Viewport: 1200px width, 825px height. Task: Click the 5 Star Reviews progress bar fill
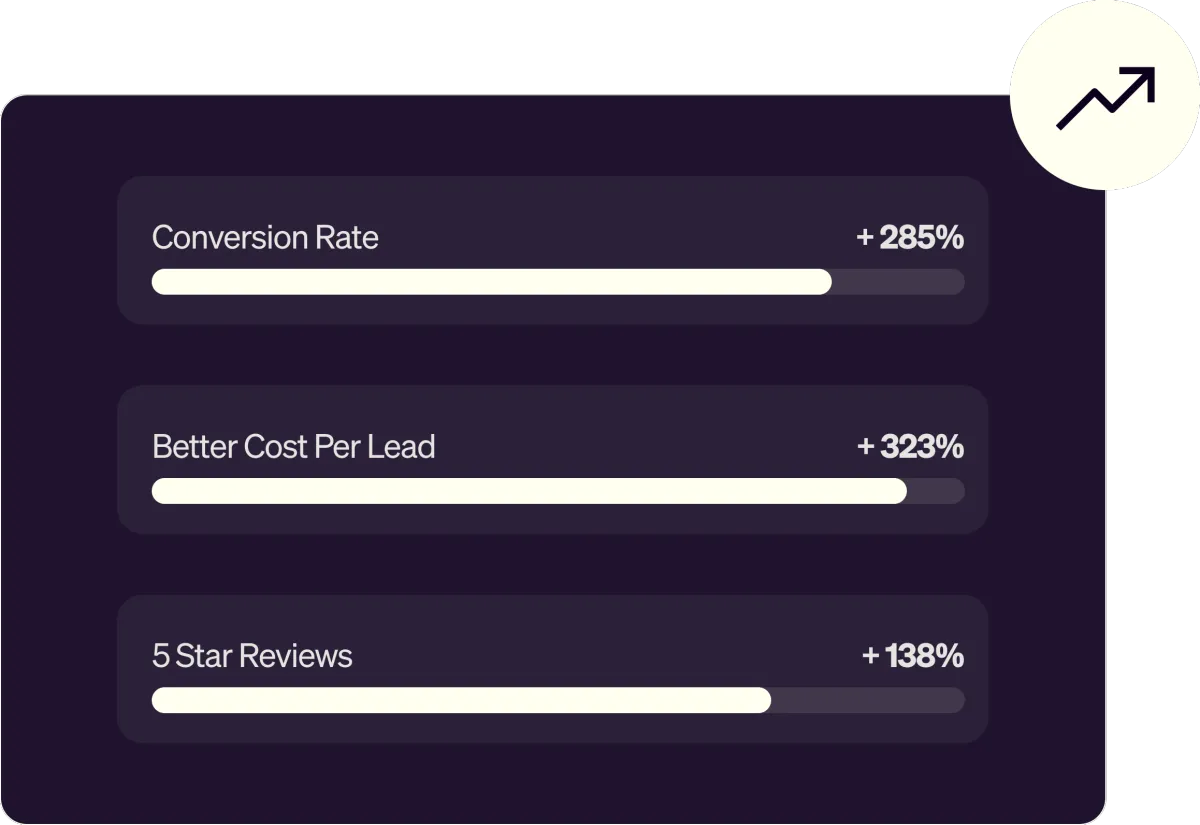click(461, 700)
